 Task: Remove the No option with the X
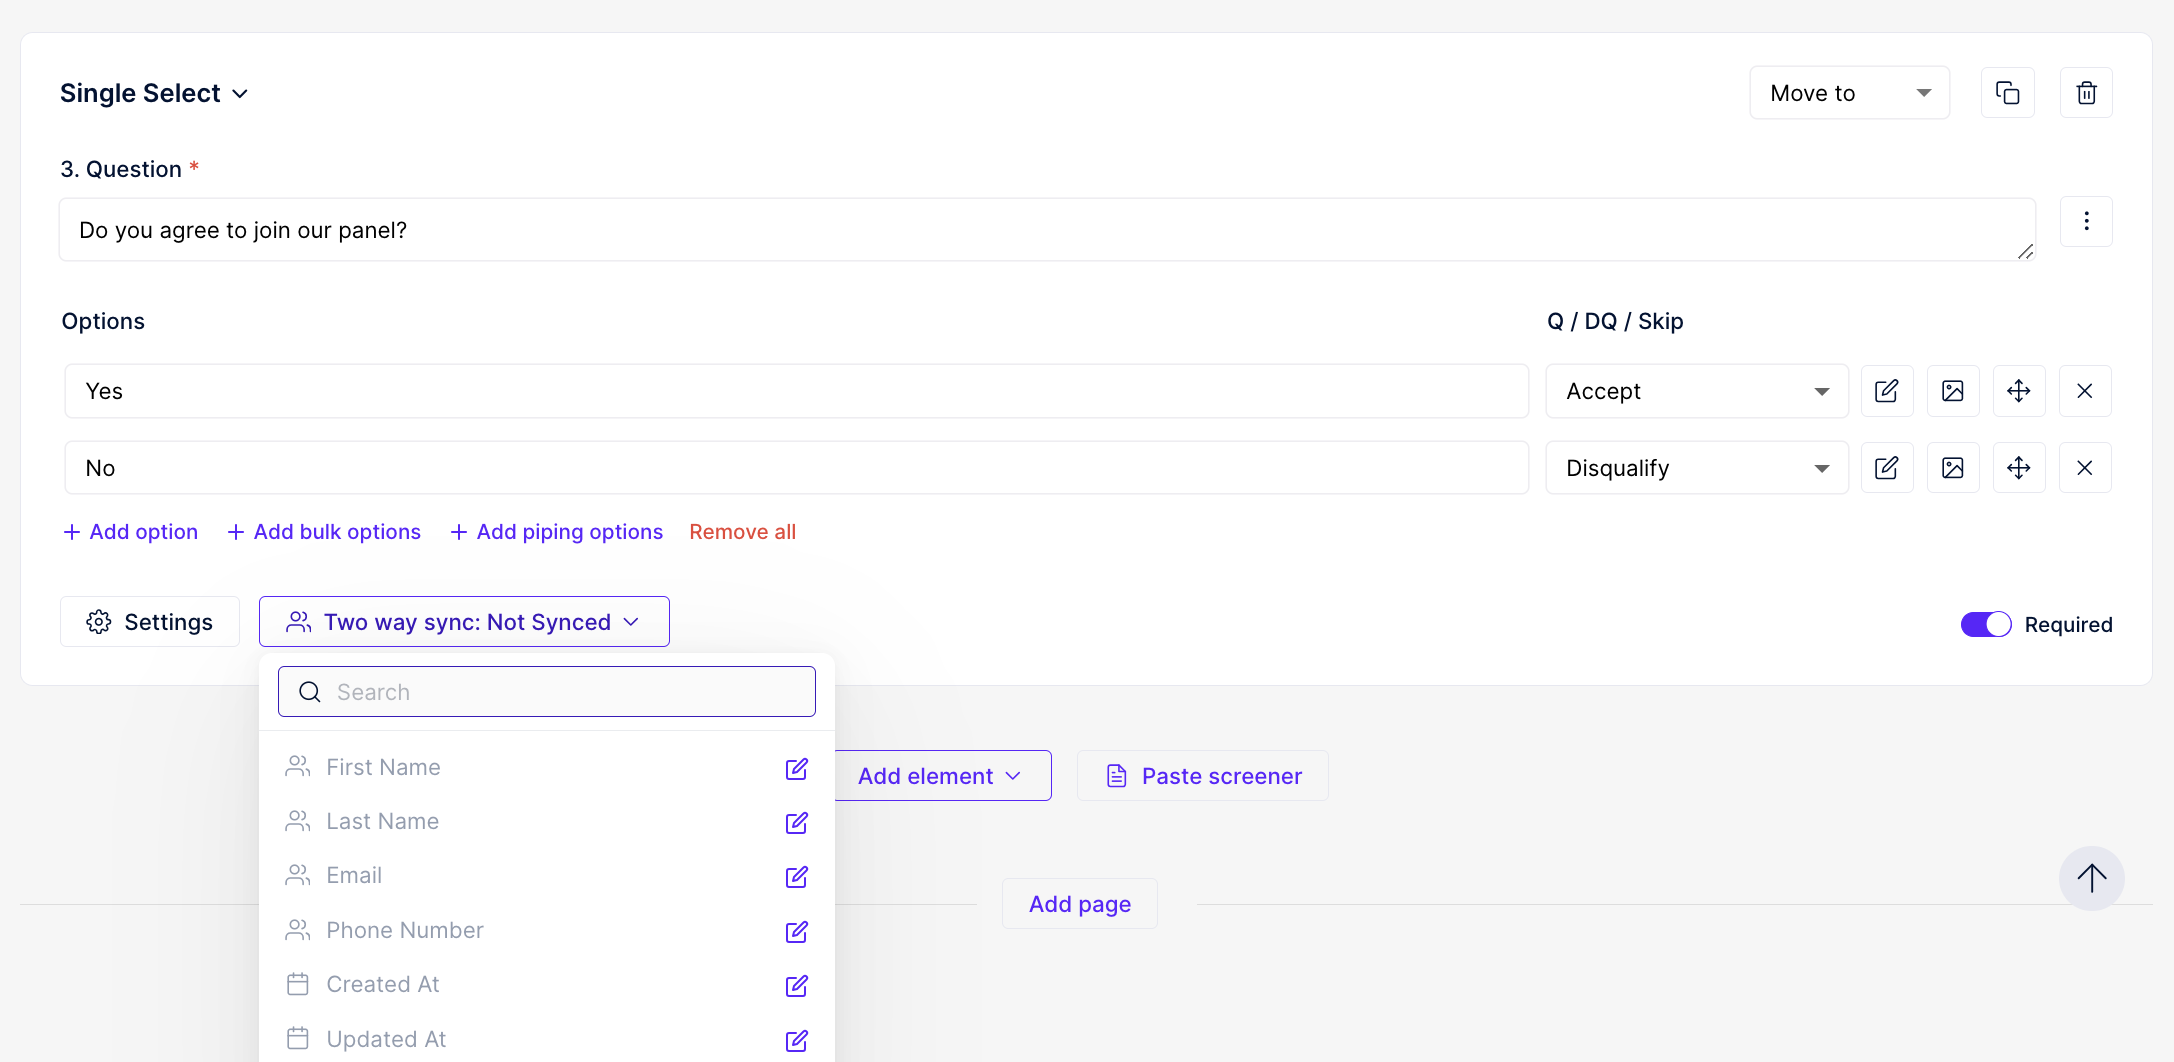[2085, 468]
